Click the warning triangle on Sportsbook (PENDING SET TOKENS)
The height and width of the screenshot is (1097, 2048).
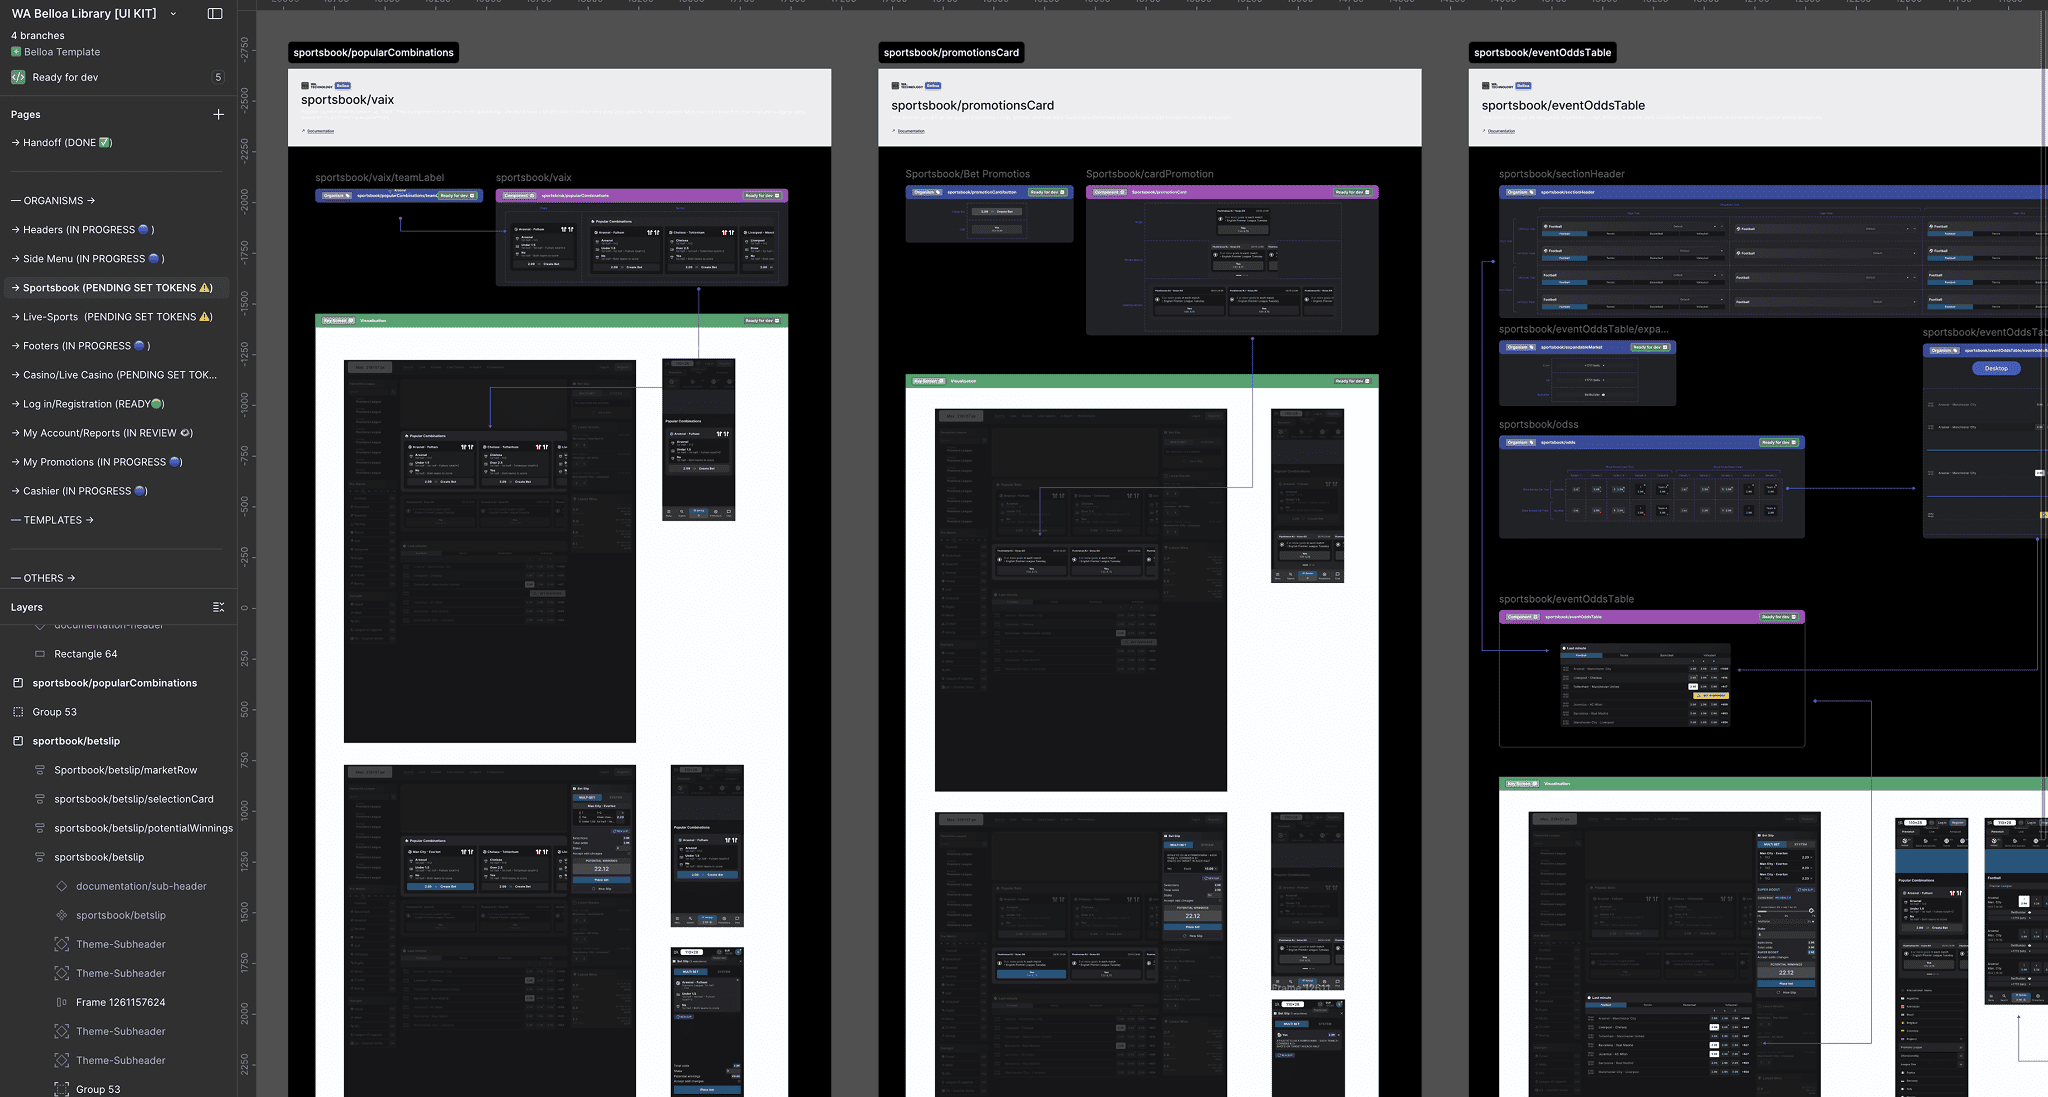pyautogui.click(x=203, y=287)
